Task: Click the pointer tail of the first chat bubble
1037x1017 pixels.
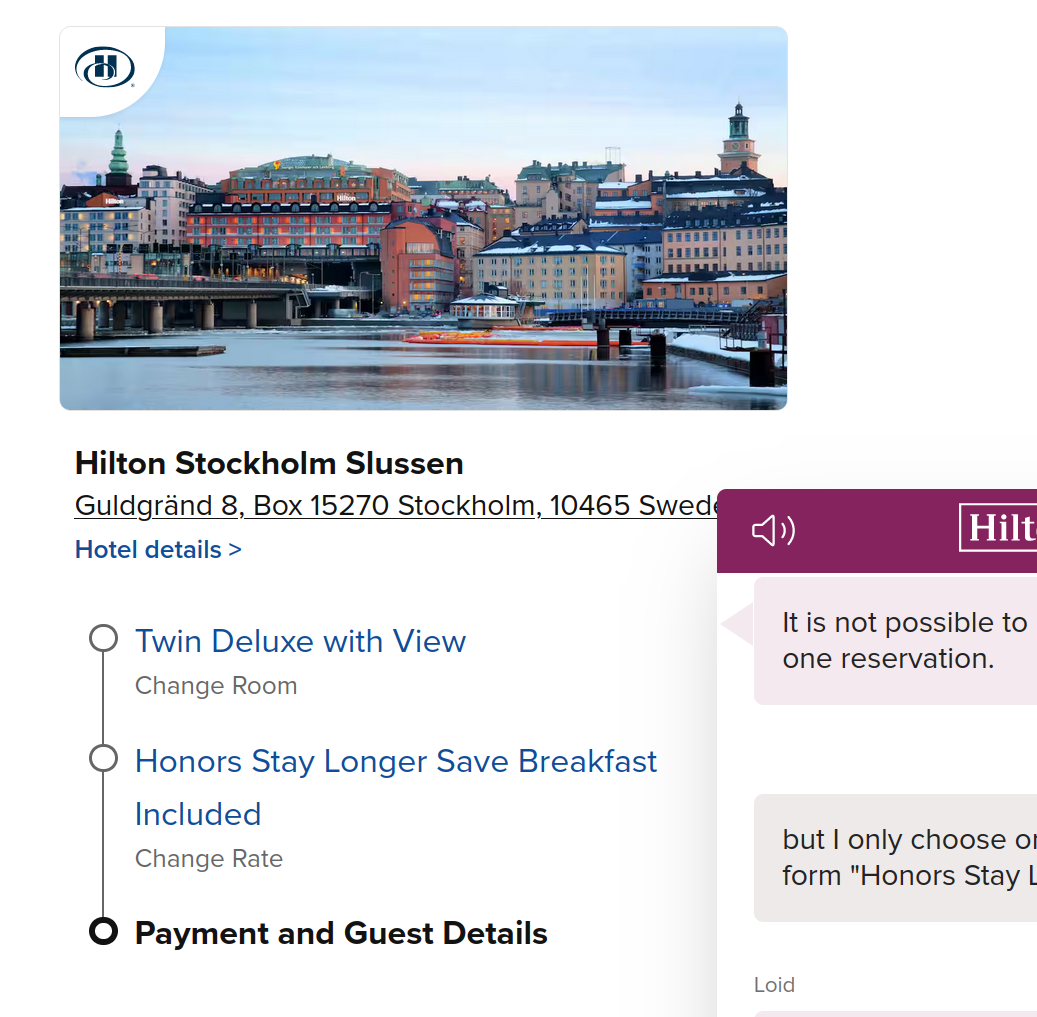Action: click(x=738, y=624)
